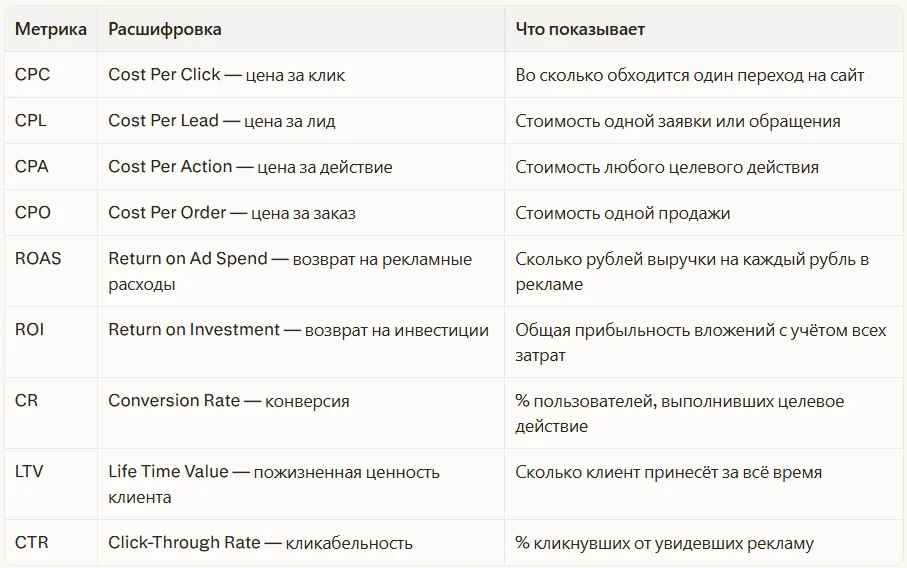
Task: Click the Стоимость одной продажи cell
Action: point(622,213)
